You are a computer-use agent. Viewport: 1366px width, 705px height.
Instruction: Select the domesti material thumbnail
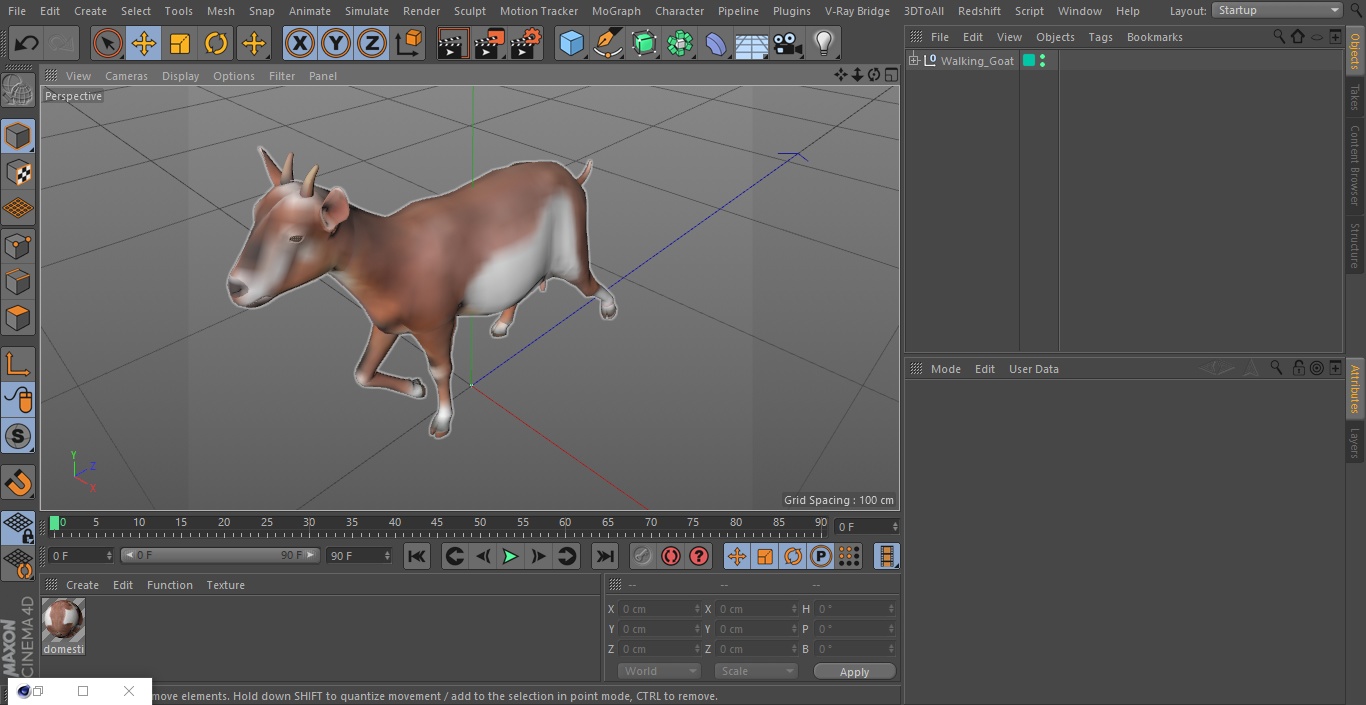point(63,620)
